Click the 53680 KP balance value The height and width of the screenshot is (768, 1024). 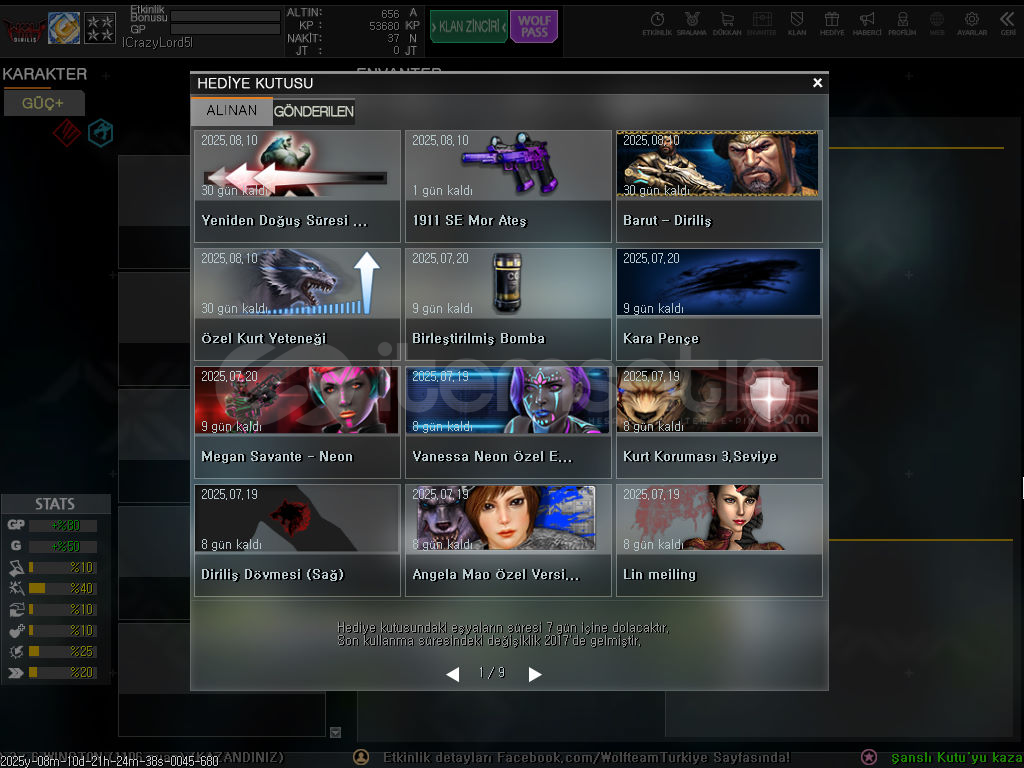coord(384,26)
